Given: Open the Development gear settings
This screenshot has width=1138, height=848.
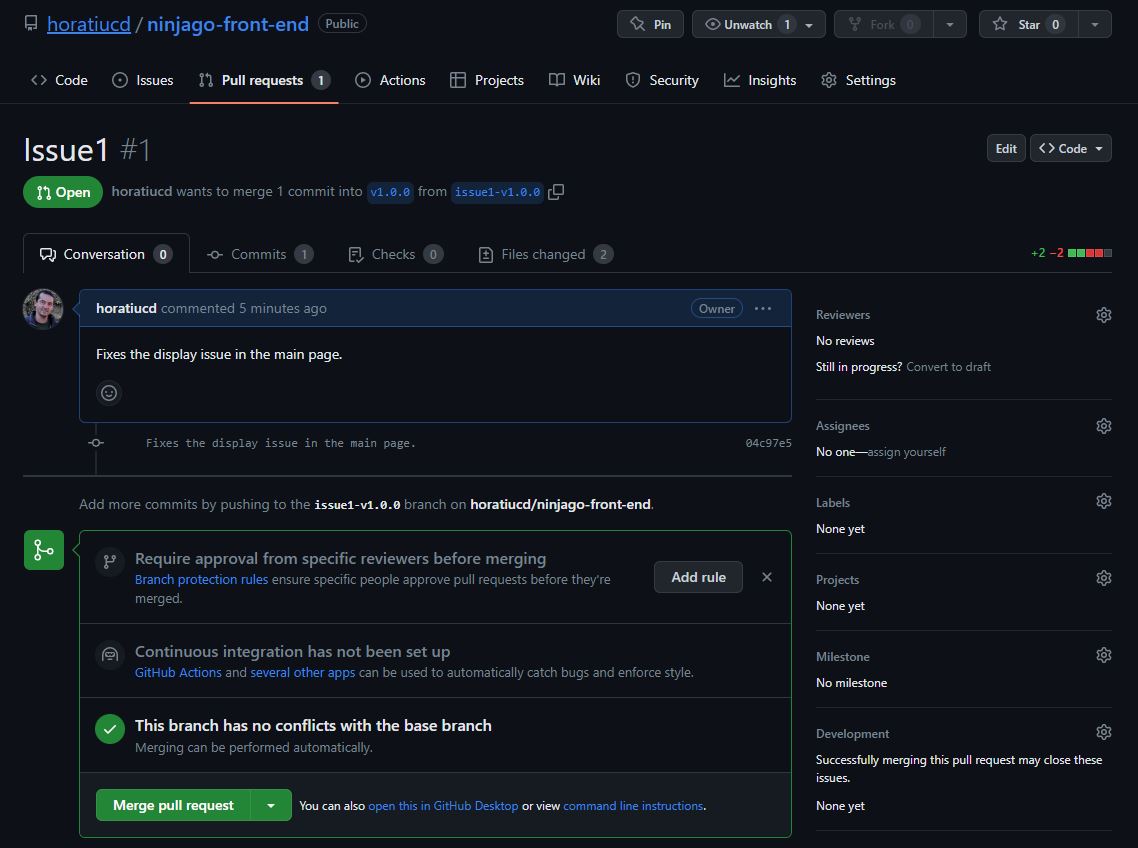Looking at the screenshot, I should (1103, 733).
